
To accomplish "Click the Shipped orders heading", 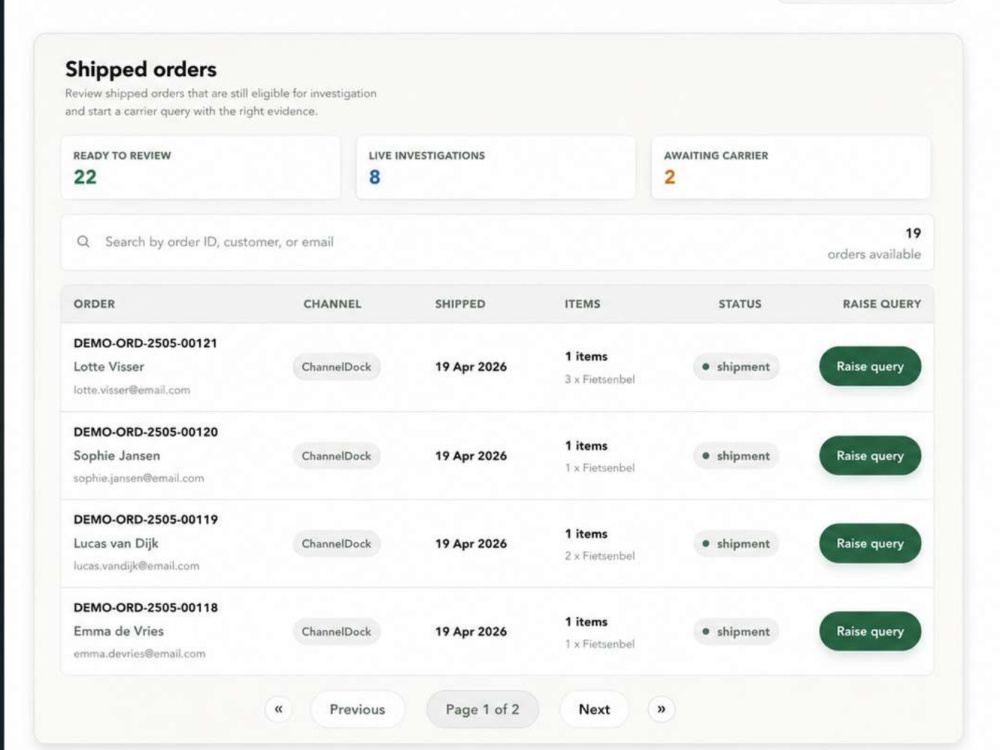I will [x=141, y=69].
